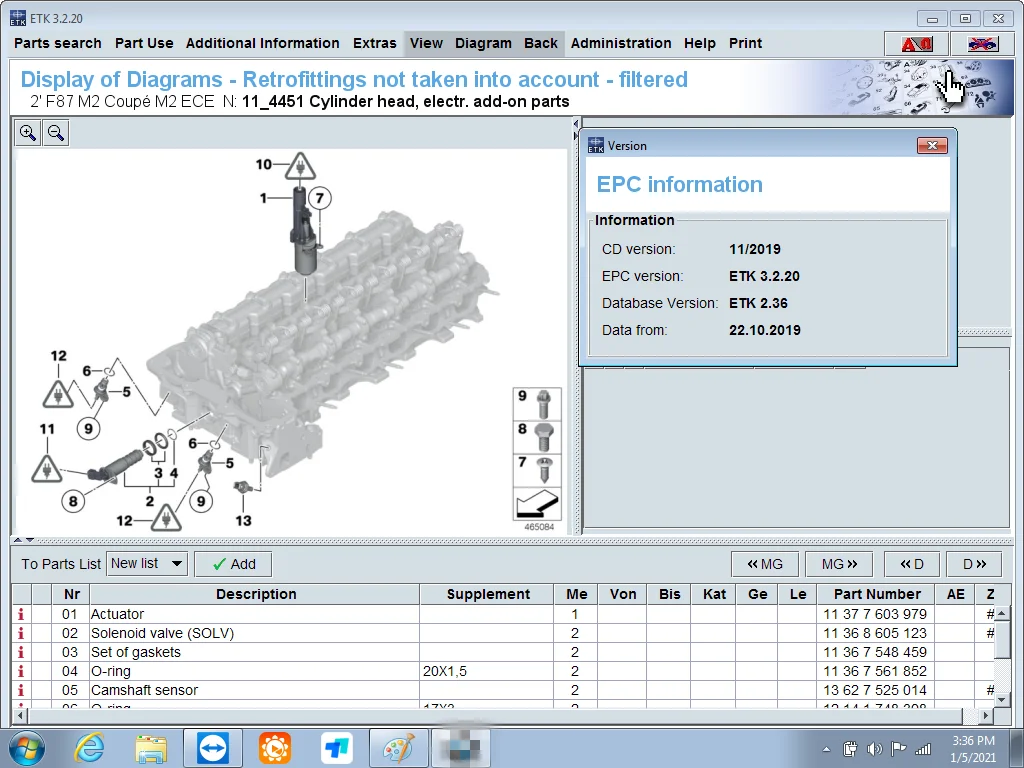Open Administration menu
The height and width of the screenshot is (768, 1024).
(x=621, y=43)
